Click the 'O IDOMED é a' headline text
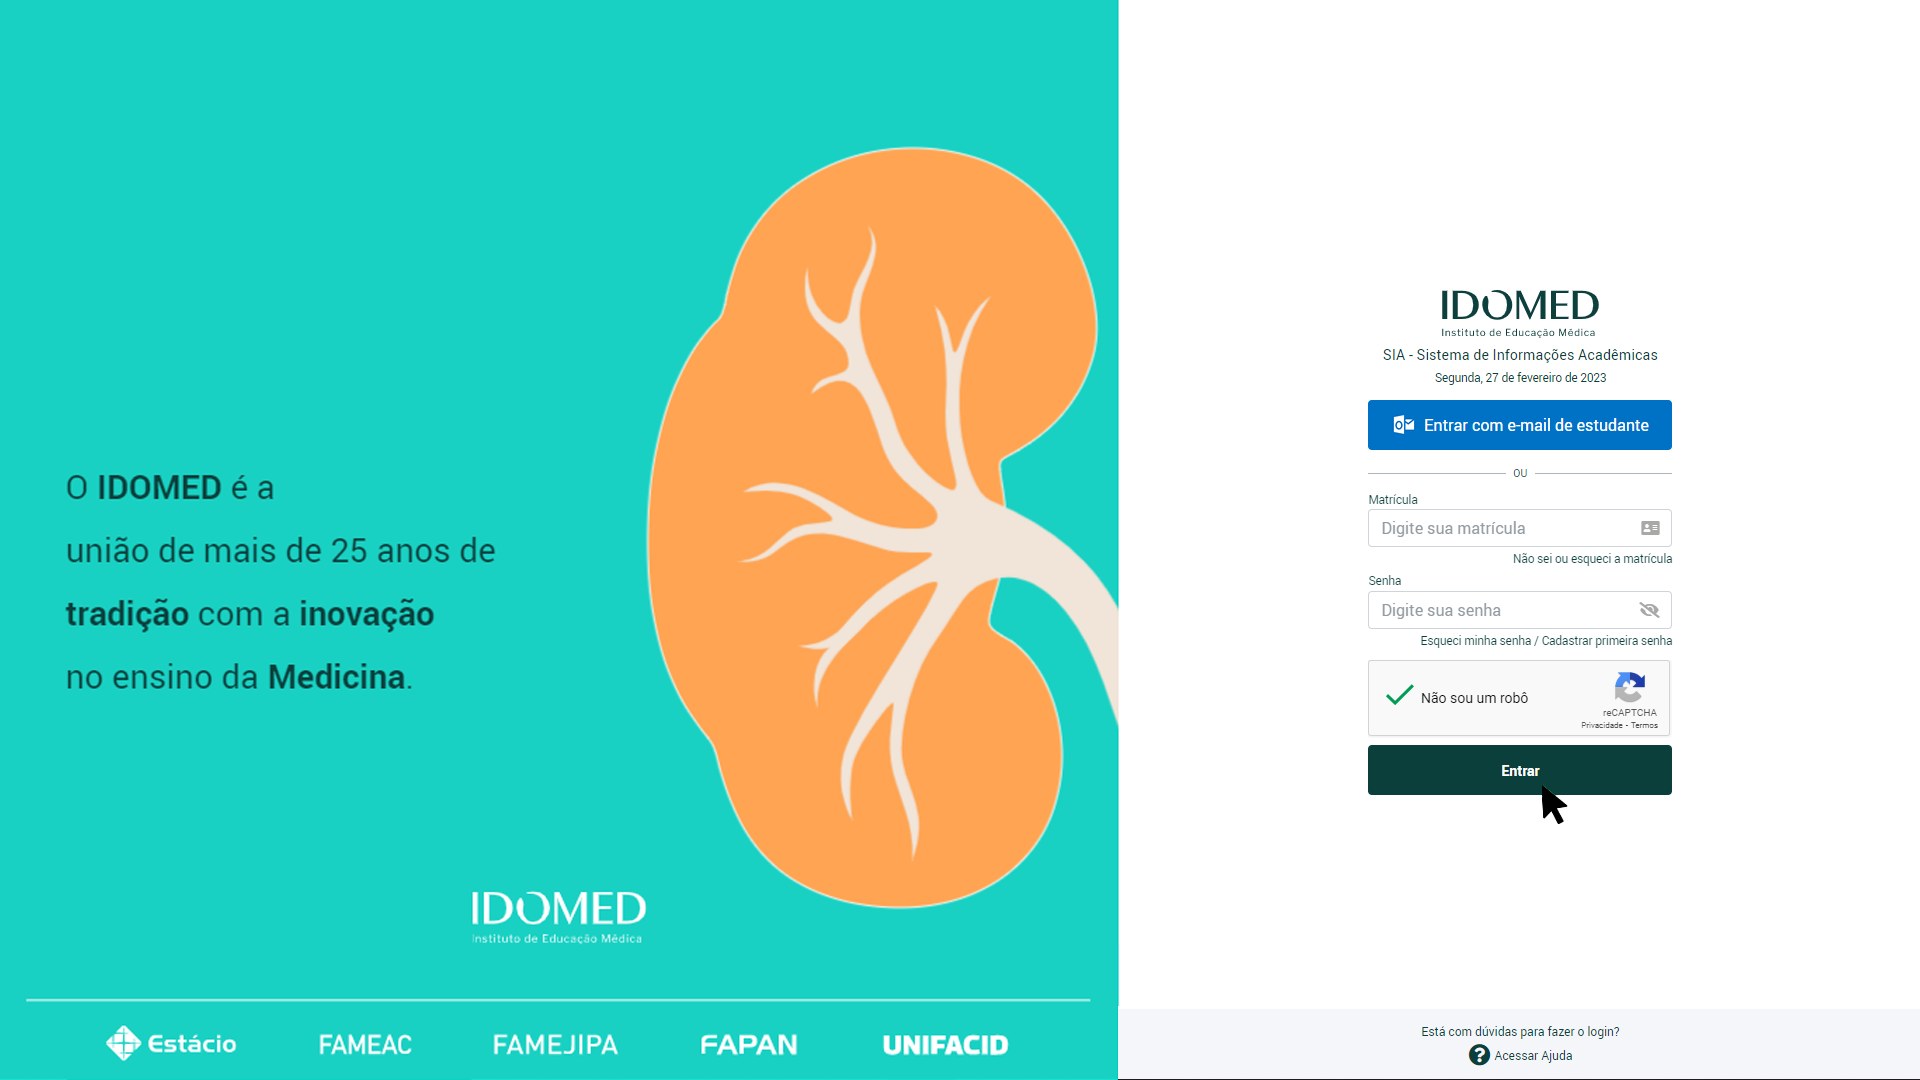 [170, 488]
